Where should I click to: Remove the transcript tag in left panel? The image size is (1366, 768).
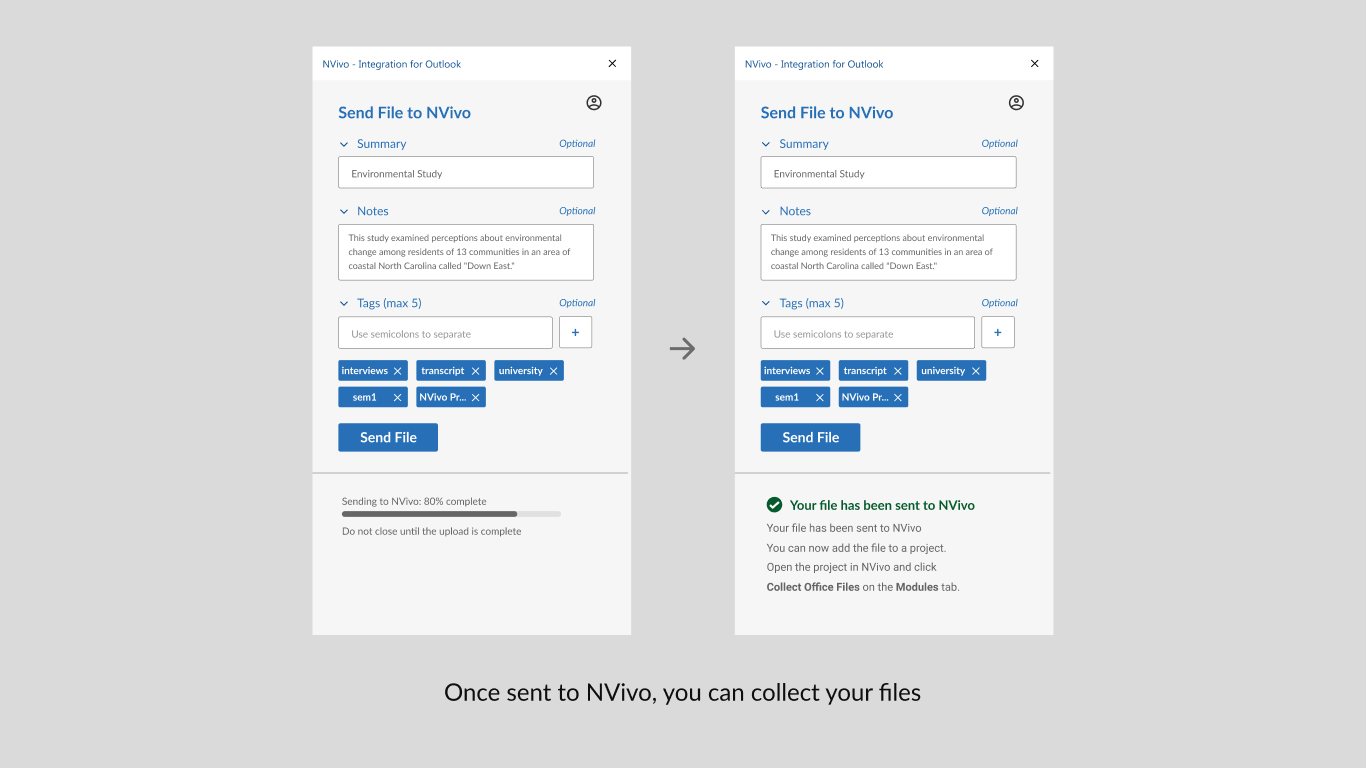click(x=475, y=371)
